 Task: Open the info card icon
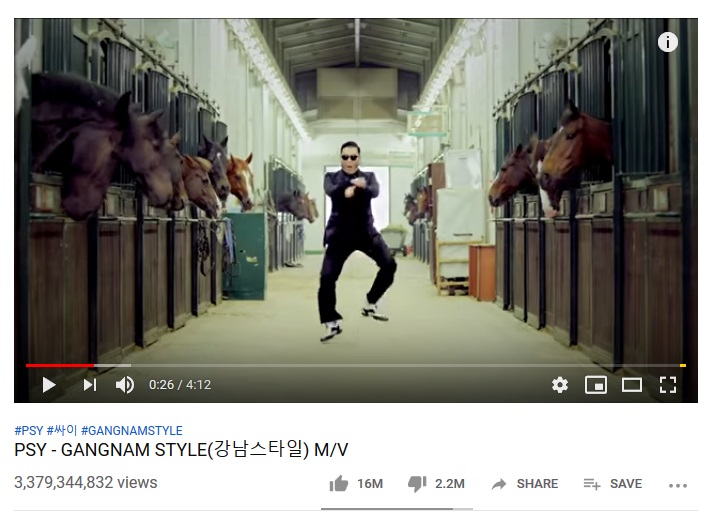[x=667, y=43]
